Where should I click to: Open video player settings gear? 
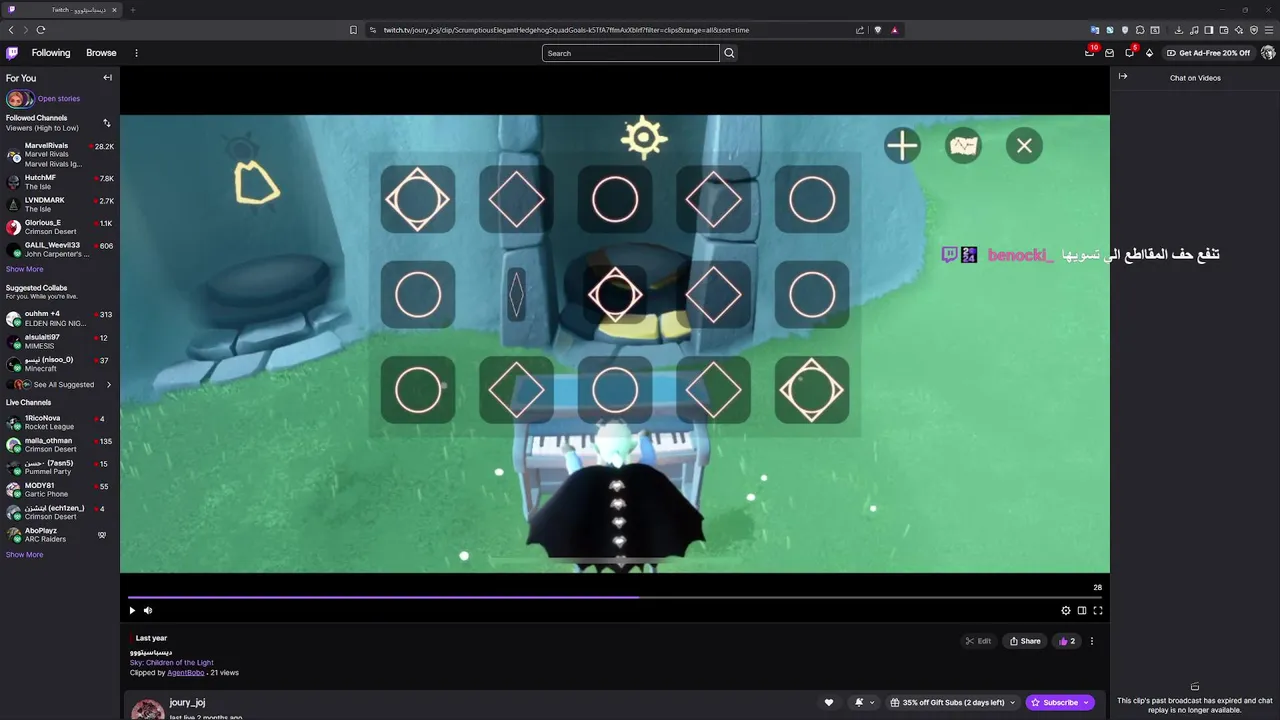1066,610
